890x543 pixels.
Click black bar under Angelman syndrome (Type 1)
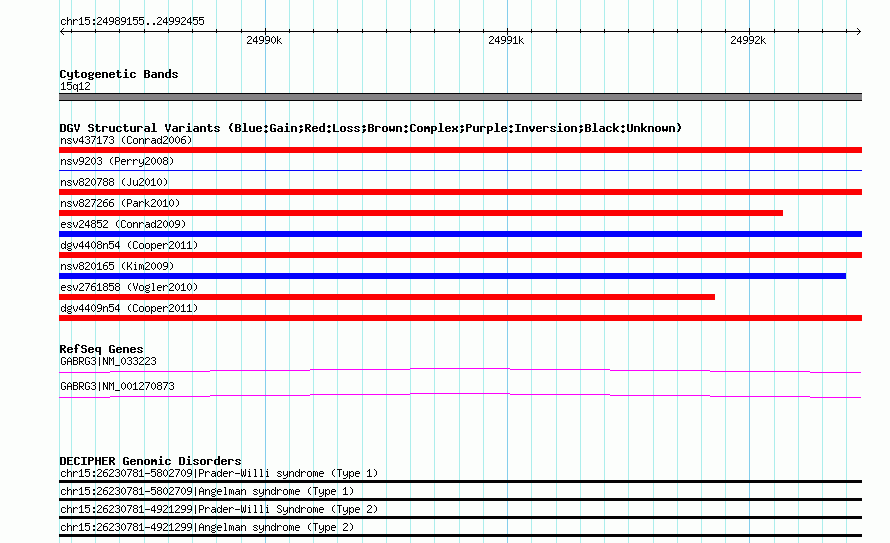460,499
